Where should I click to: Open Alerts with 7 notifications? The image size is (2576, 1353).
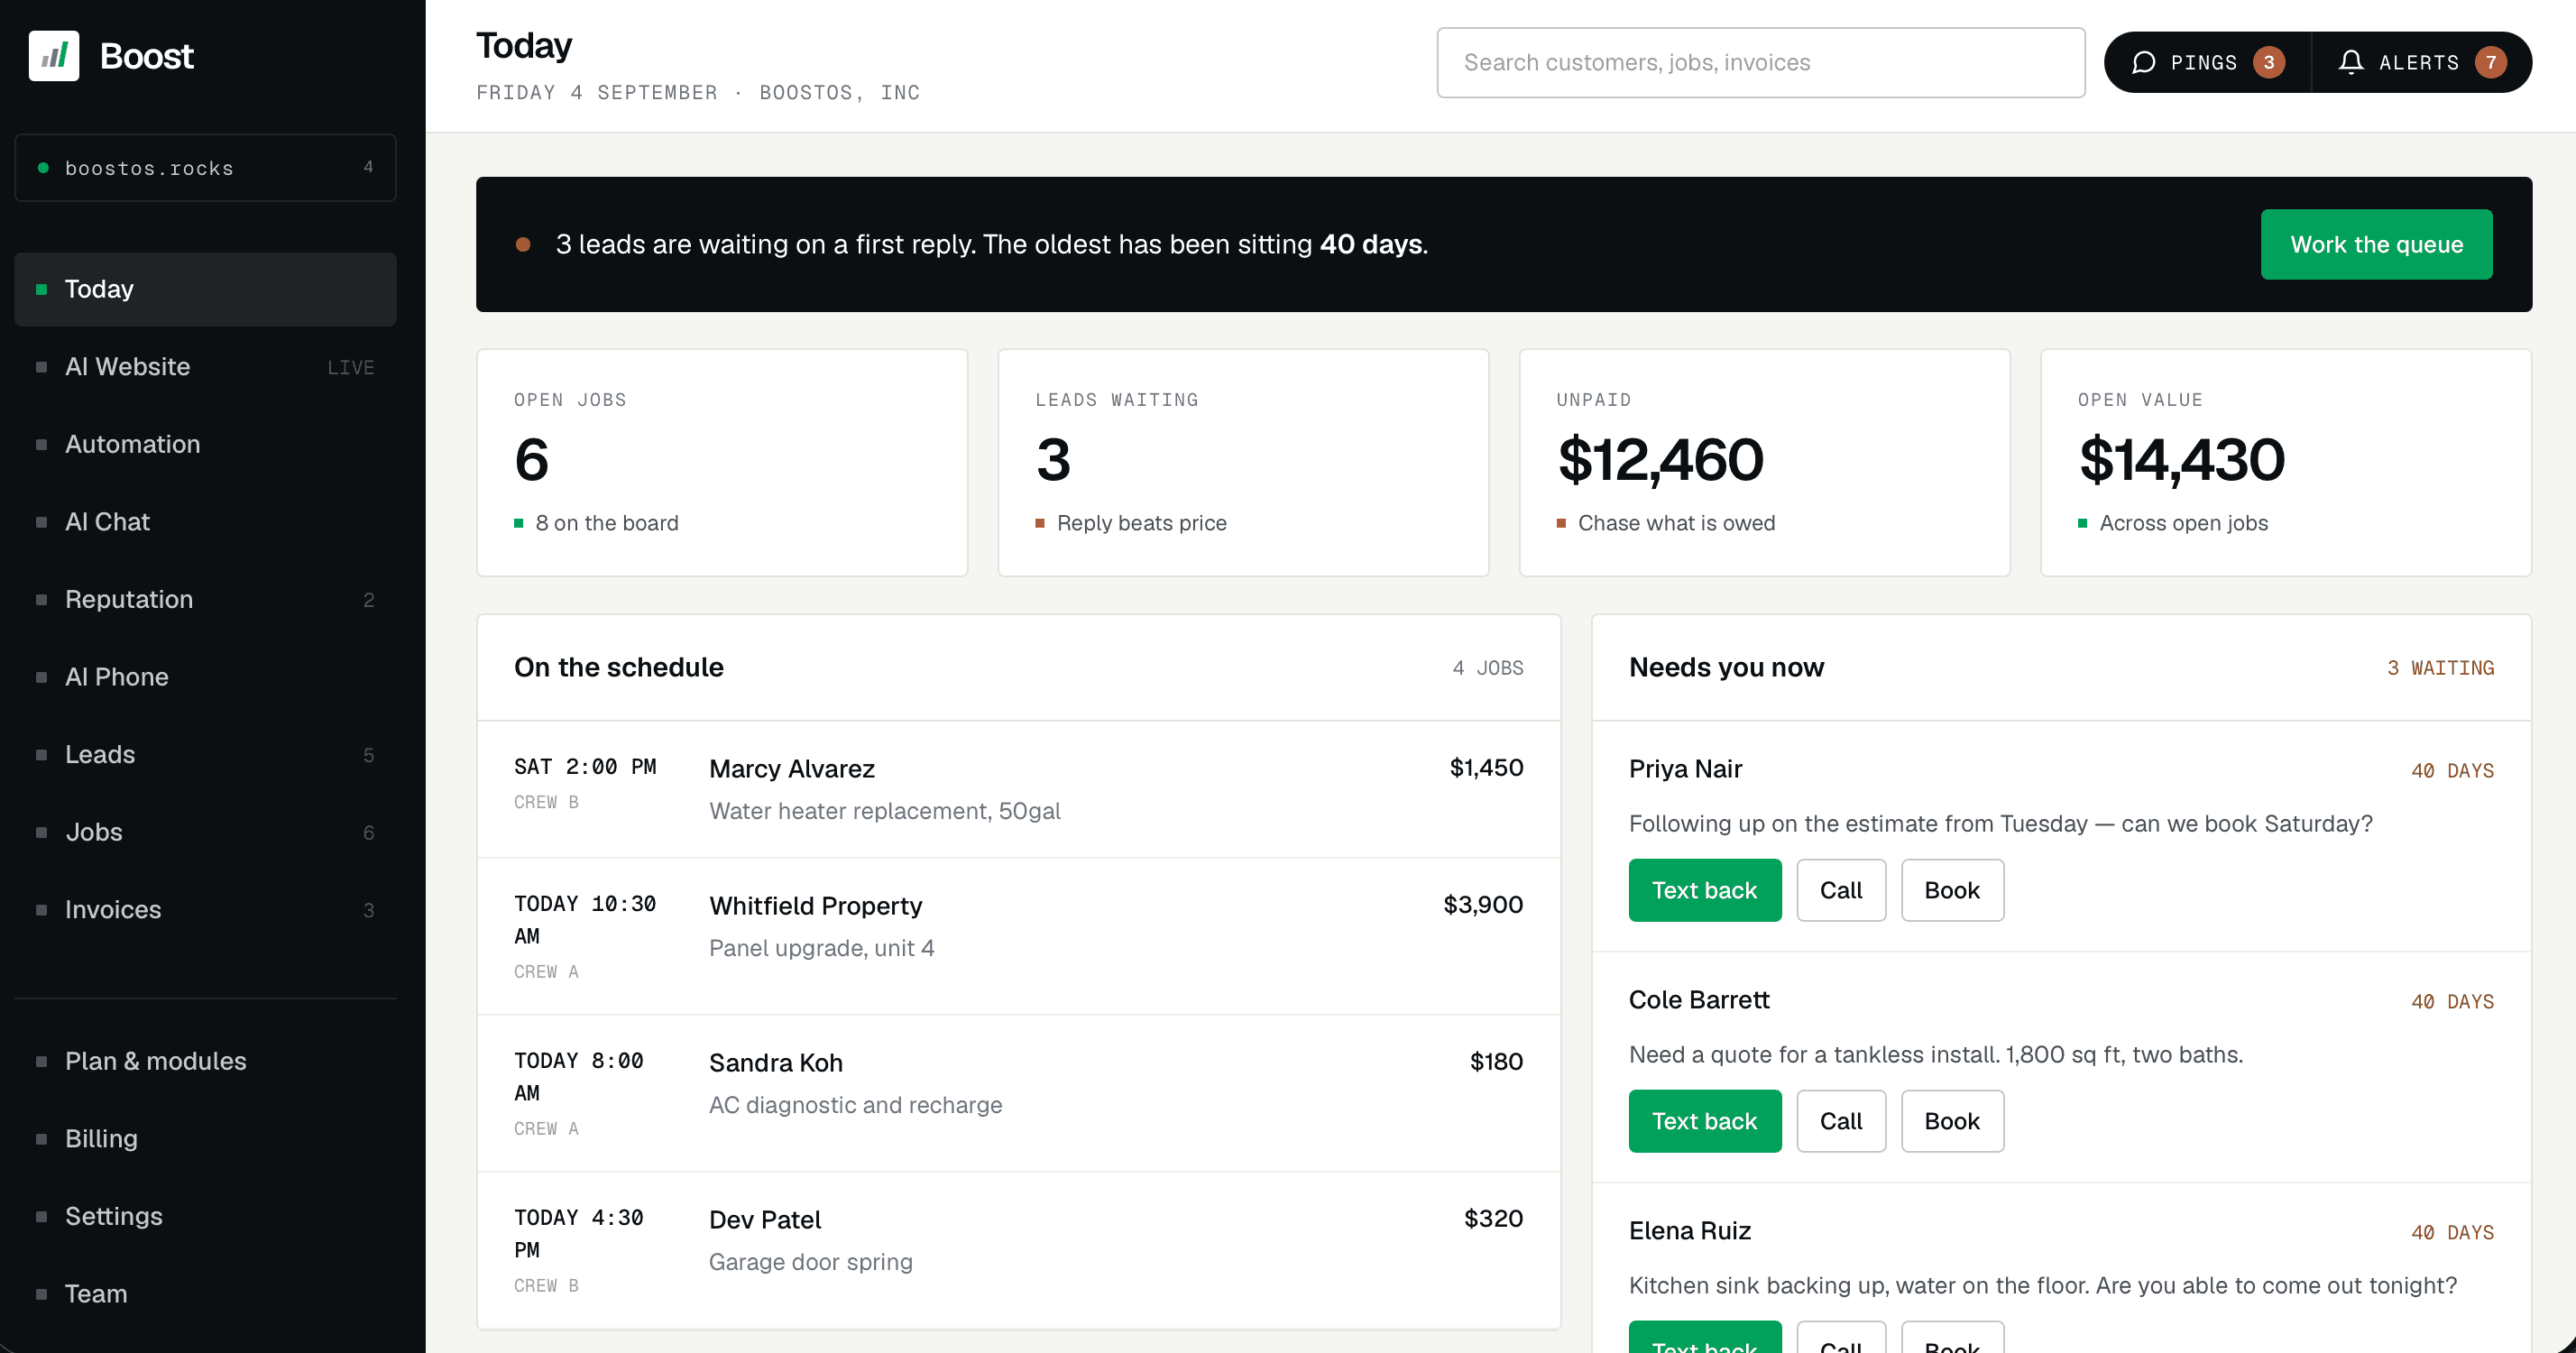2421,62
